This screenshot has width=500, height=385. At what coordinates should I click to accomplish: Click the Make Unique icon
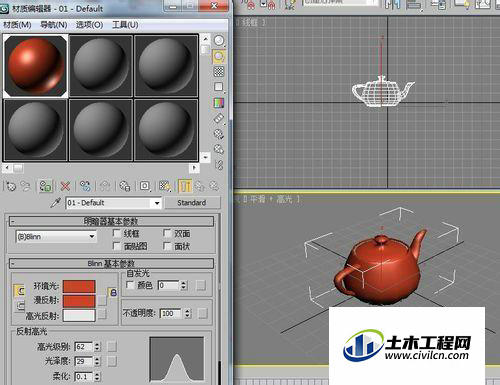pyautogui.click(x=105, y=186)
